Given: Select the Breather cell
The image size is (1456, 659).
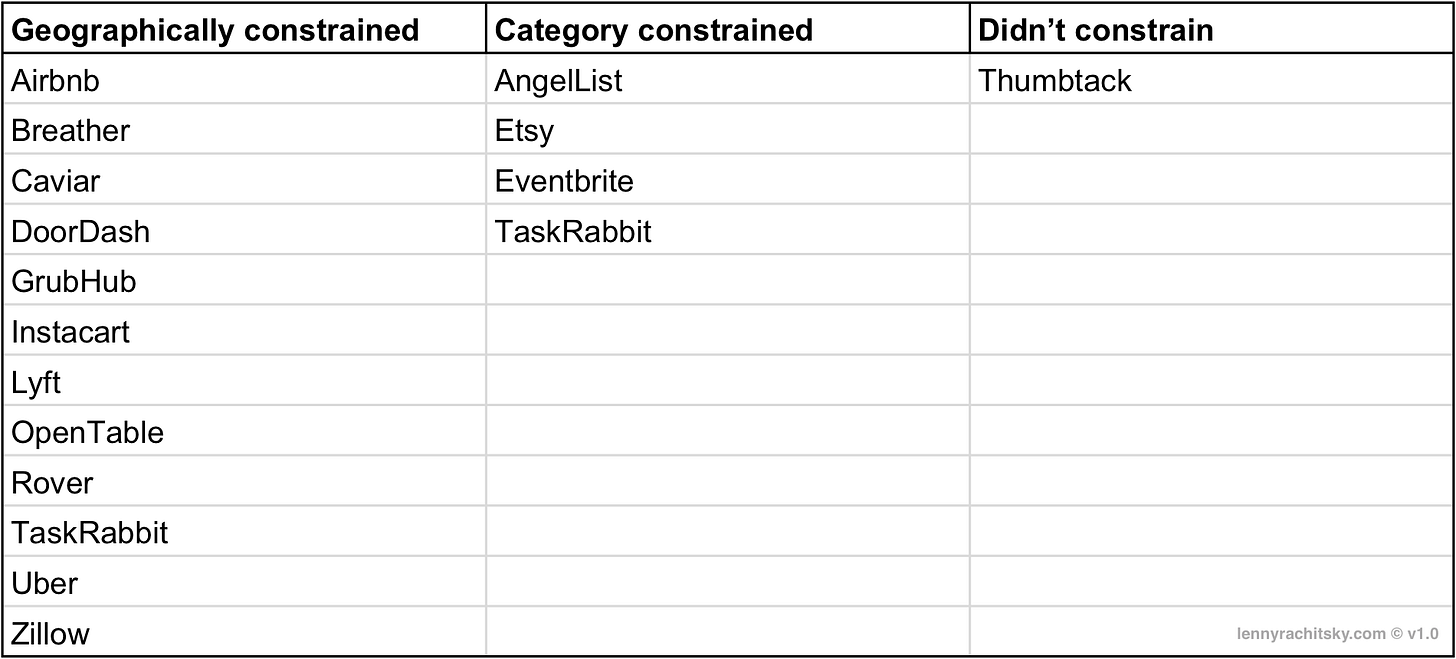Looking at the screenshot, I should click(x=244, y=129).
